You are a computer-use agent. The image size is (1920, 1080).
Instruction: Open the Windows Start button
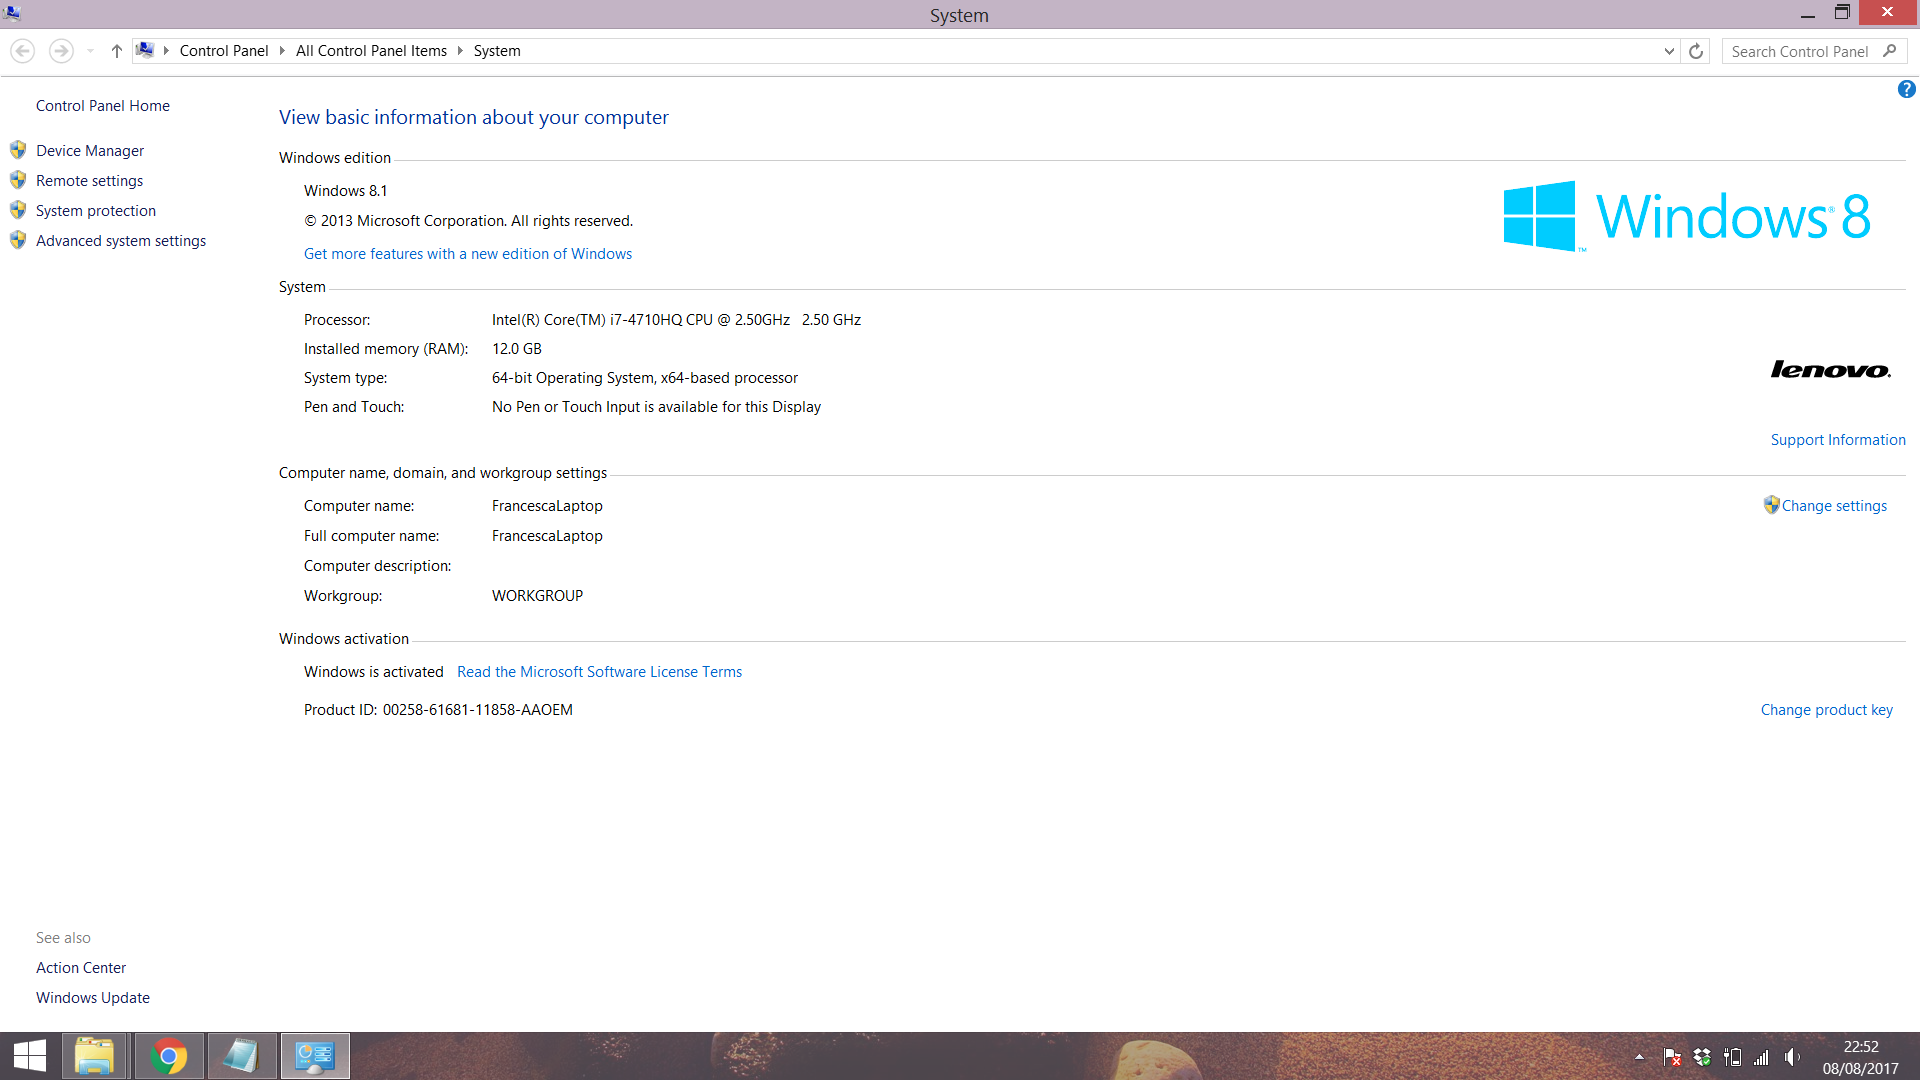30,1056
